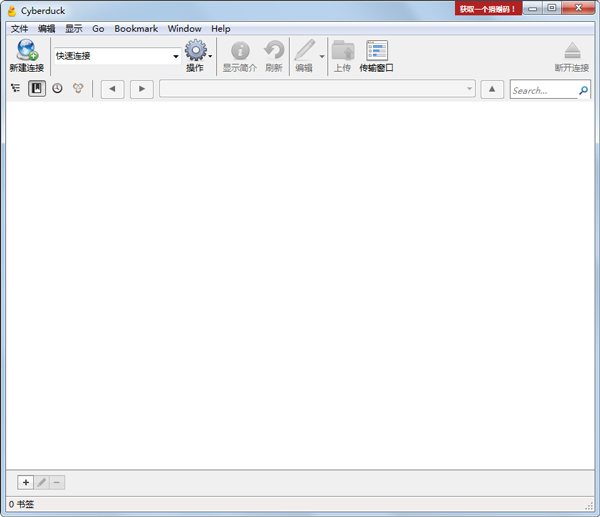Click the 刷新 refresh icon
Viewport: 600px width, 517px height.
[274, 50]
